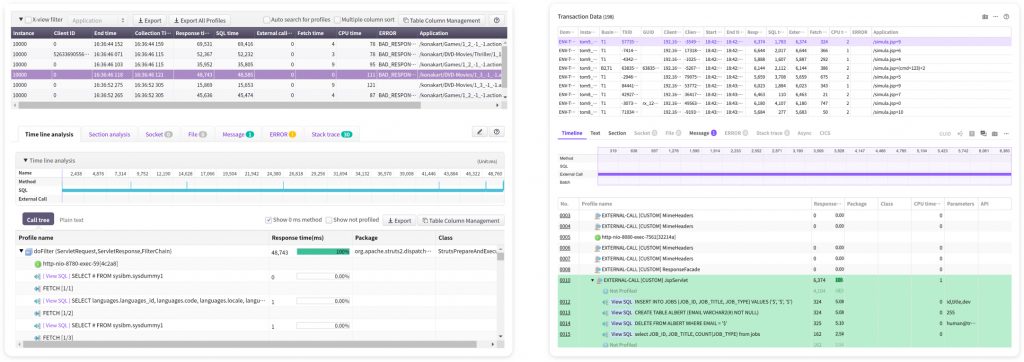The height and width of the screenshot is (362, 1024).
Task: Switch to Text tab in Transaction Data
Action: [595, 133]
